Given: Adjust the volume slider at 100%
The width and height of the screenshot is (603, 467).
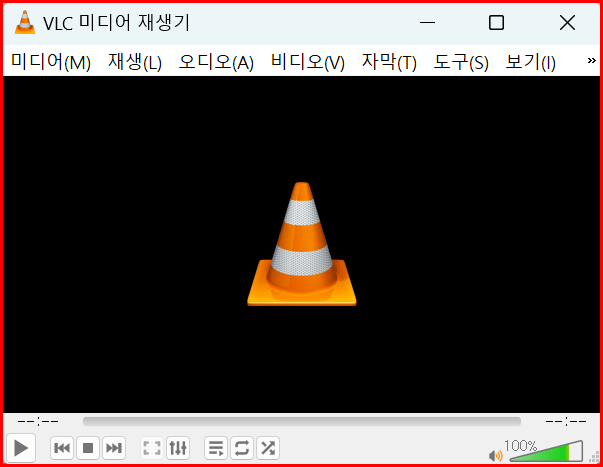Looking at the screenshot, I should pos(546,451).
